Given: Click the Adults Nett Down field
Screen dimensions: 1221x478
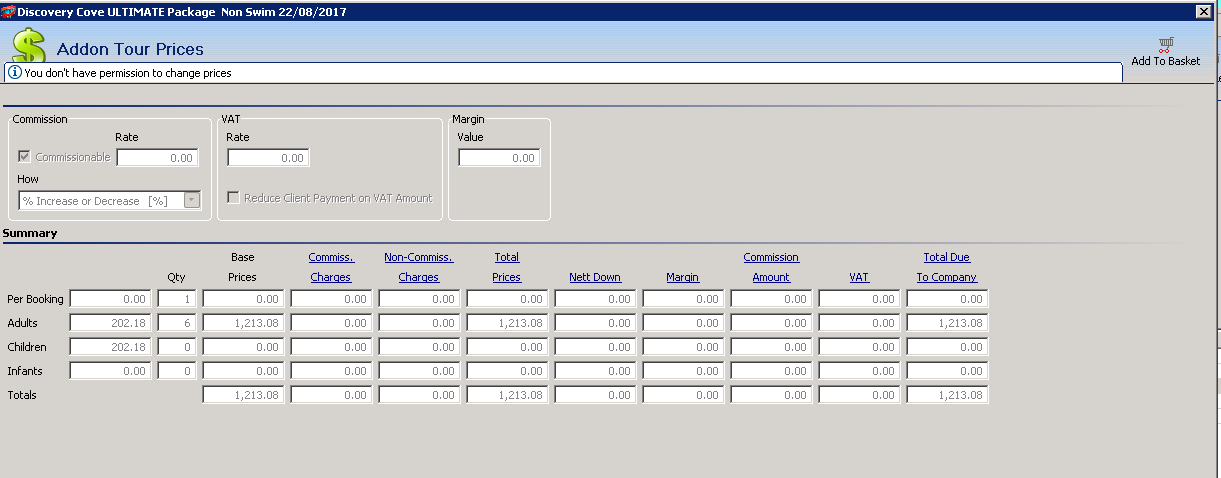Looking at the screenshot, I should pyautogui.click(x=595, y=323).
